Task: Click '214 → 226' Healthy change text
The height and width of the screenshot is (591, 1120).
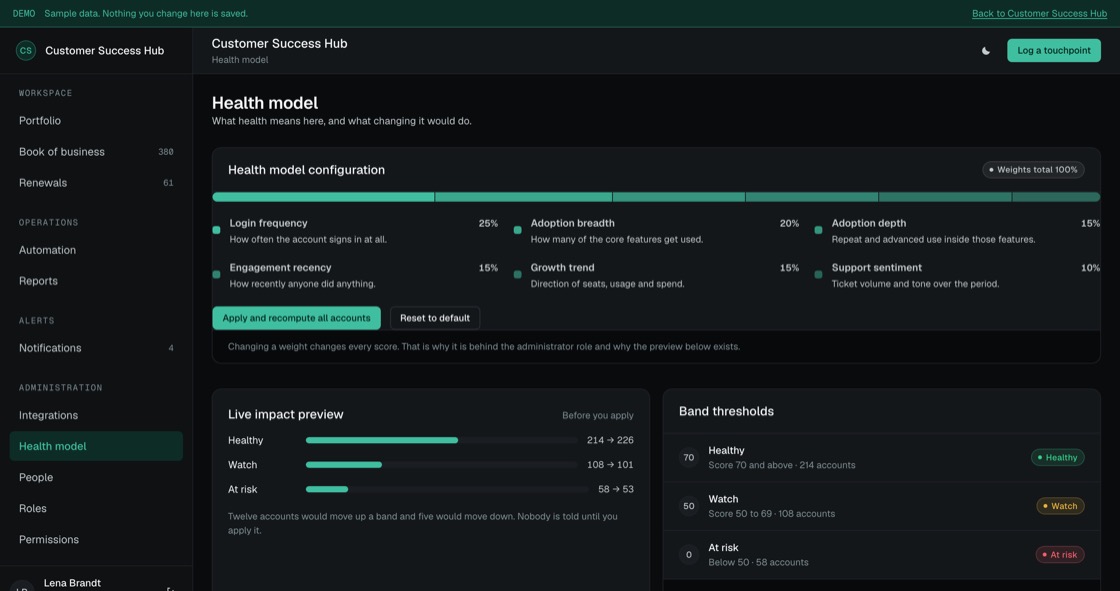Action: click(610, 440)
